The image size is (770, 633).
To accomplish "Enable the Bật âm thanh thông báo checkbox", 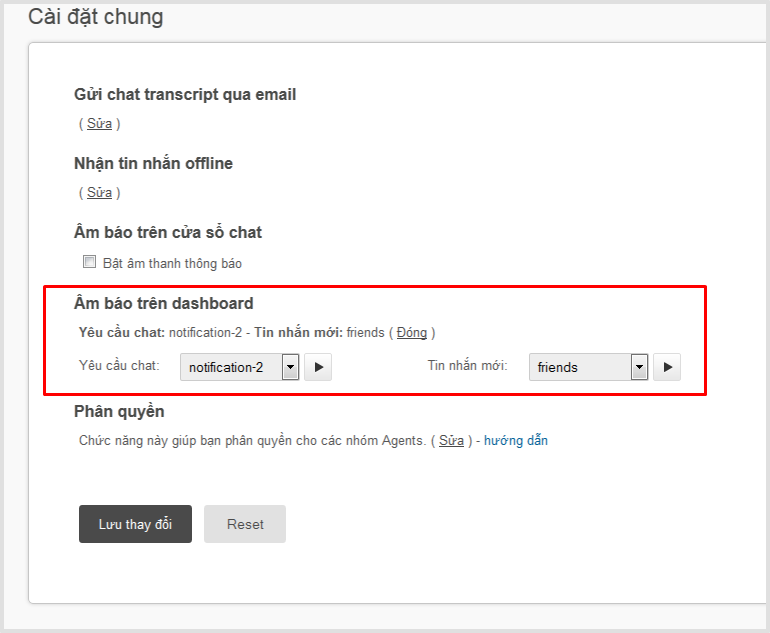I will click(x=89, y=262).
